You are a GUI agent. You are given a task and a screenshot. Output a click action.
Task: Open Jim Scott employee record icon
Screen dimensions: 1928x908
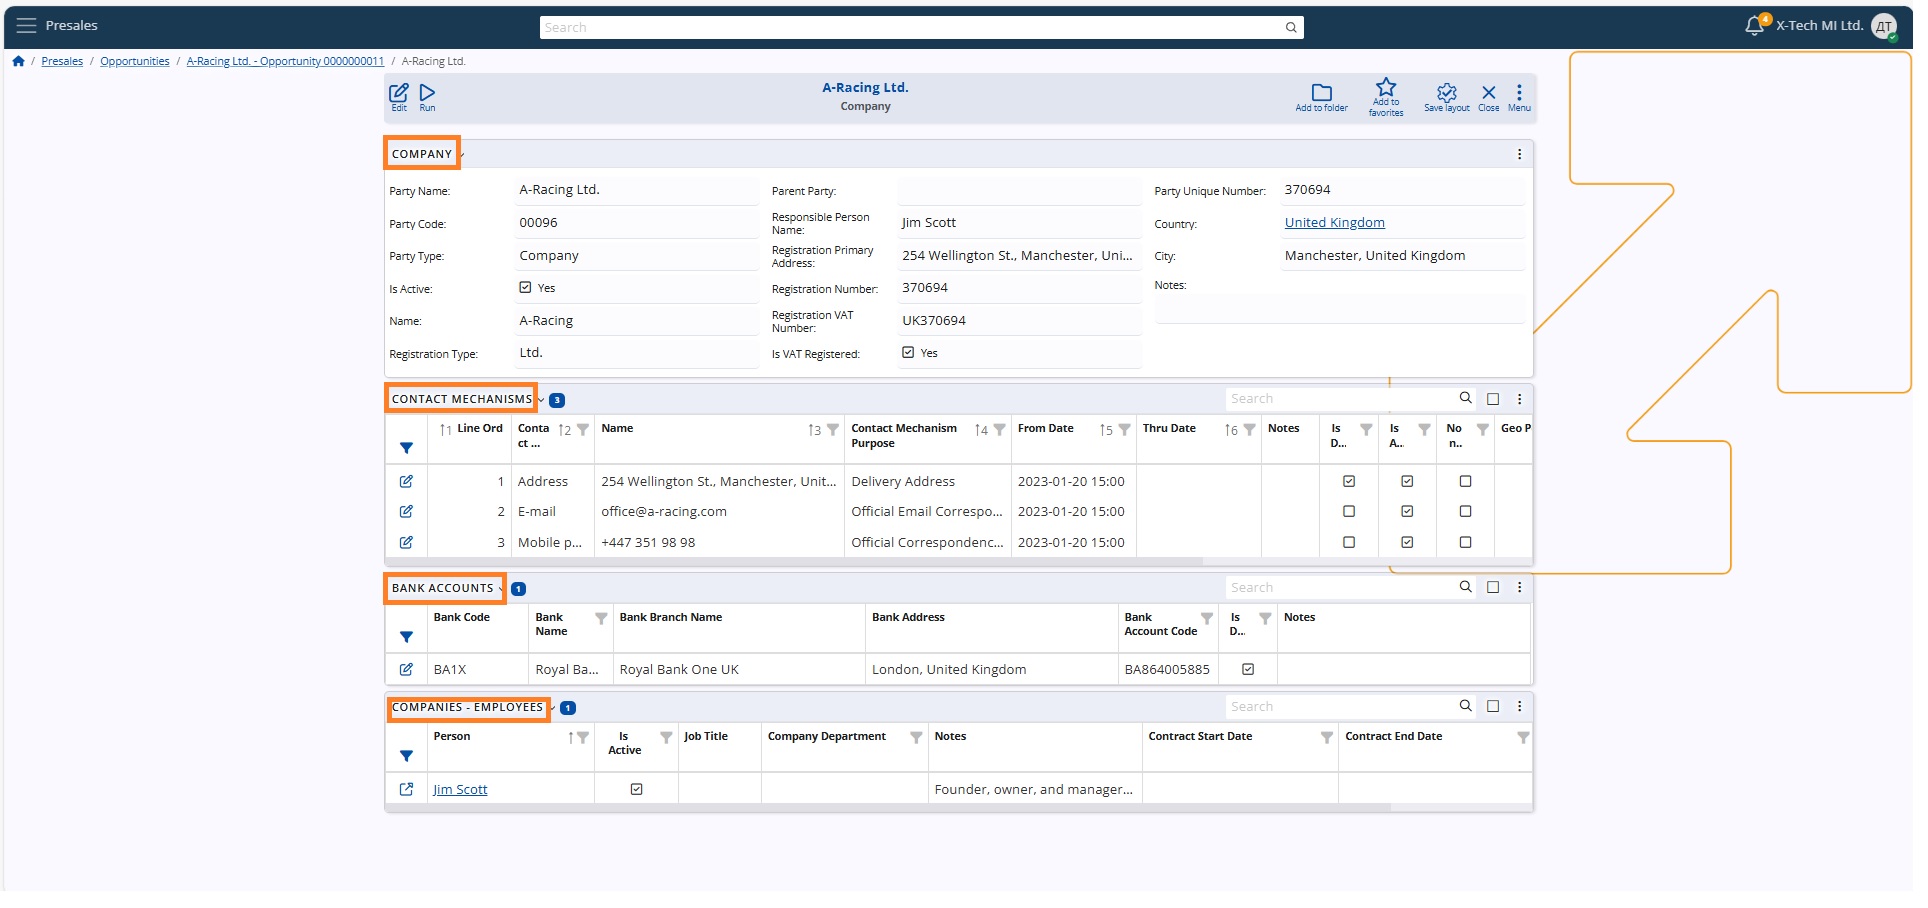coord(406,790)
